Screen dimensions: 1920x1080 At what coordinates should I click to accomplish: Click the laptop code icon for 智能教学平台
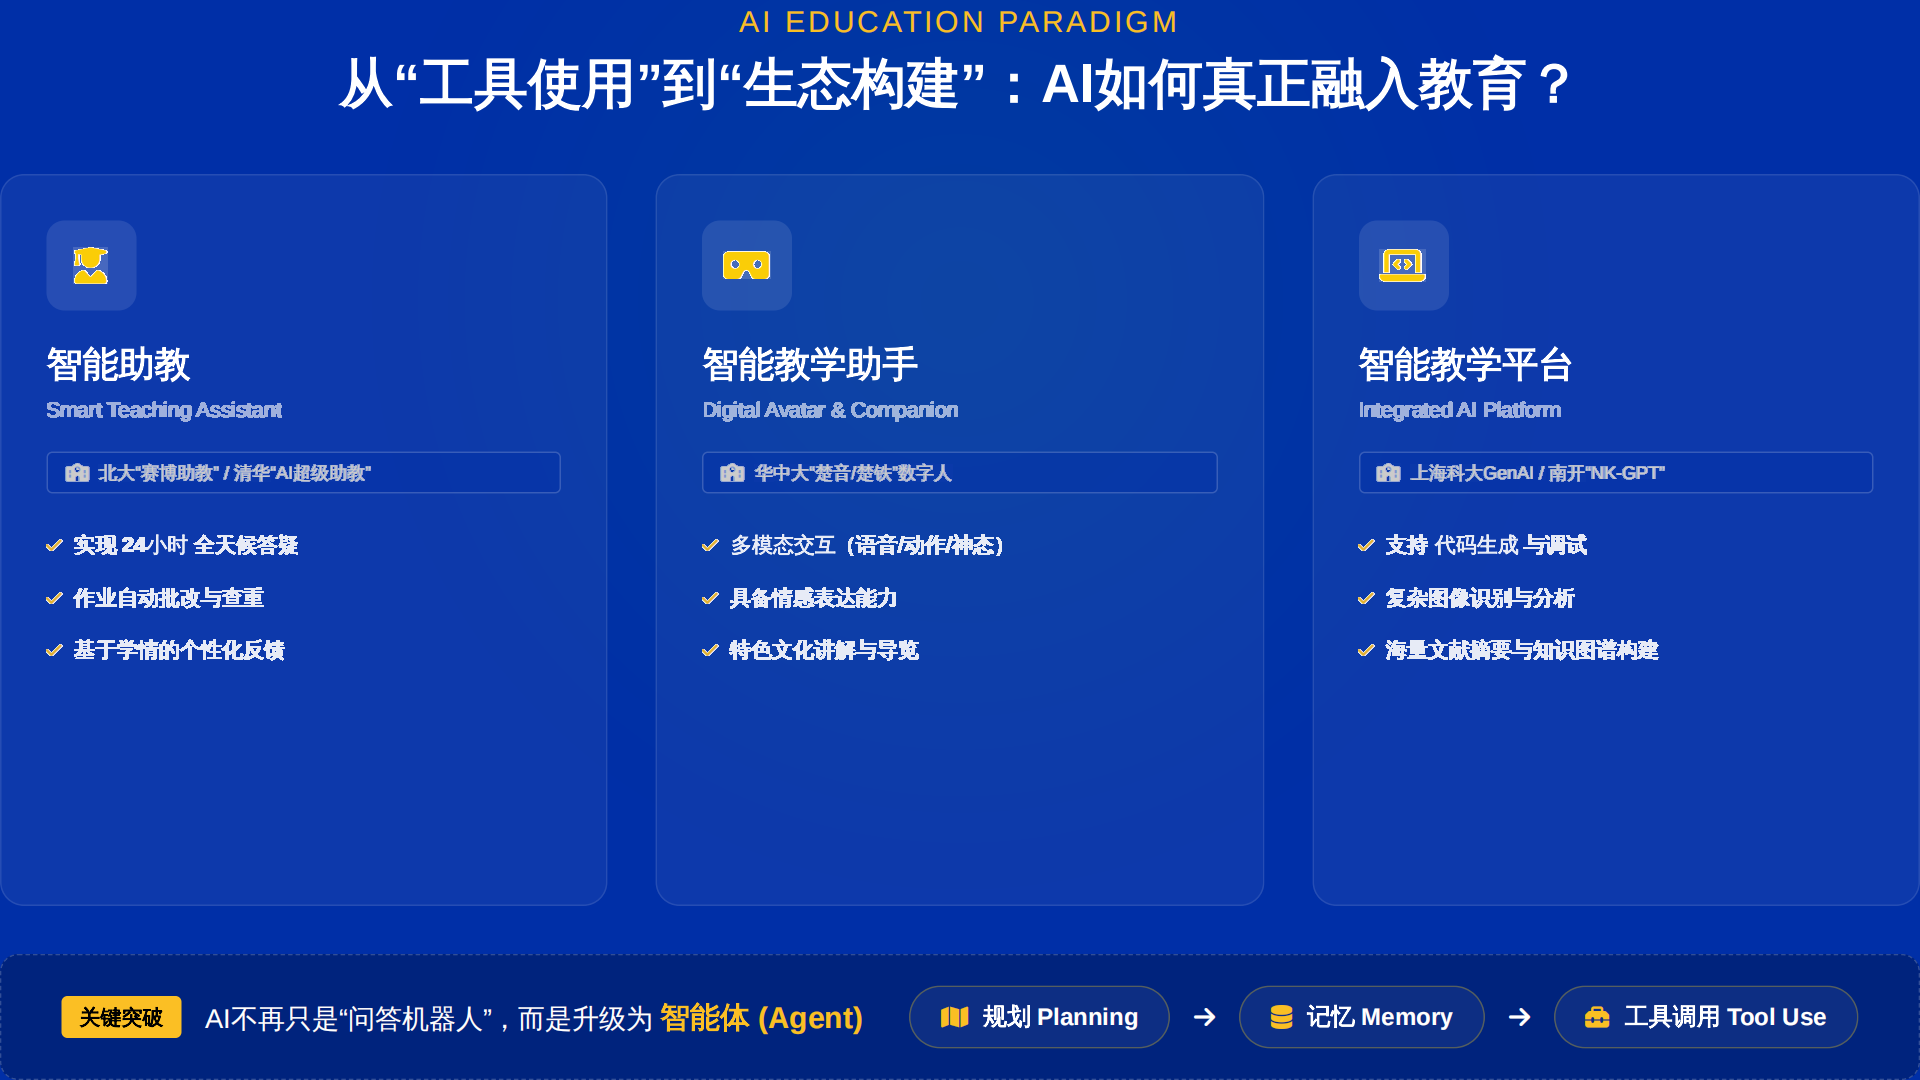click(x=1403, y=266)
